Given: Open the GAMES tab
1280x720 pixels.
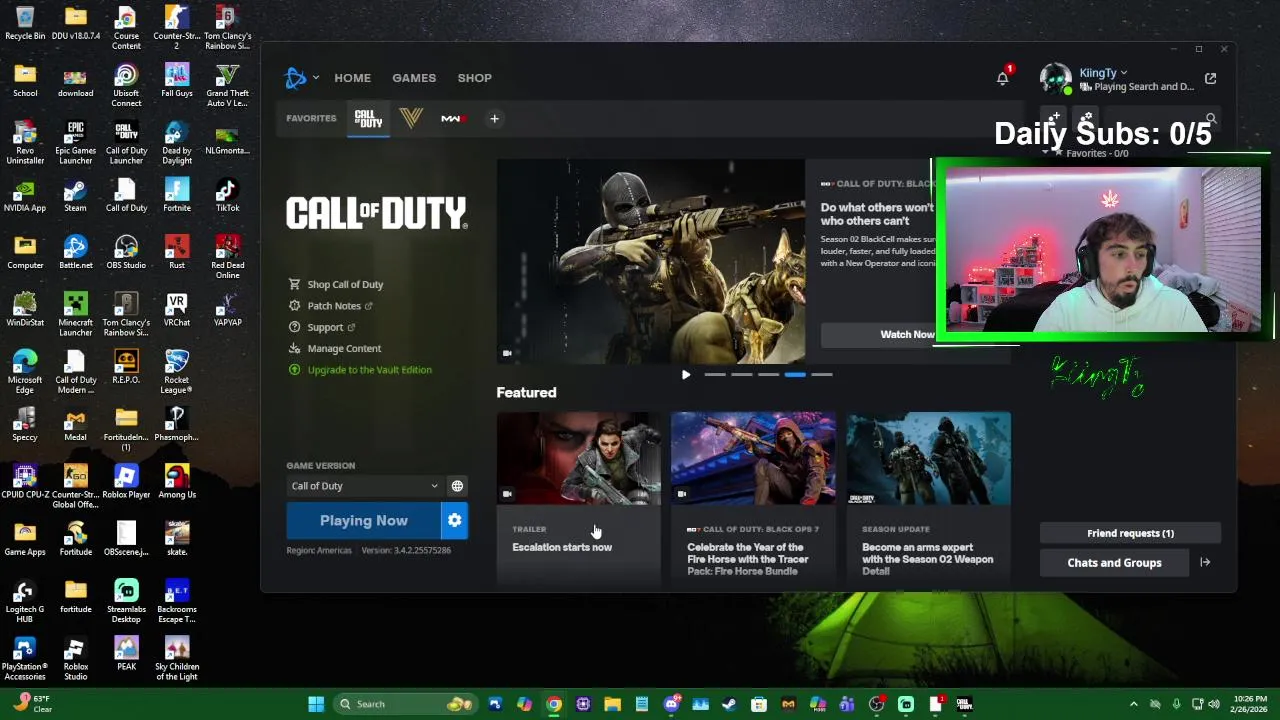Looking at the screenshot, I should [414, 78].
